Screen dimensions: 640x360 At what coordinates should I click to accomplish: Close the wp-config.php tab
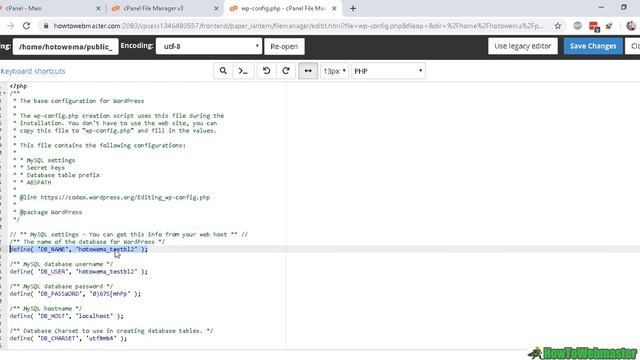tap(334, 8)
